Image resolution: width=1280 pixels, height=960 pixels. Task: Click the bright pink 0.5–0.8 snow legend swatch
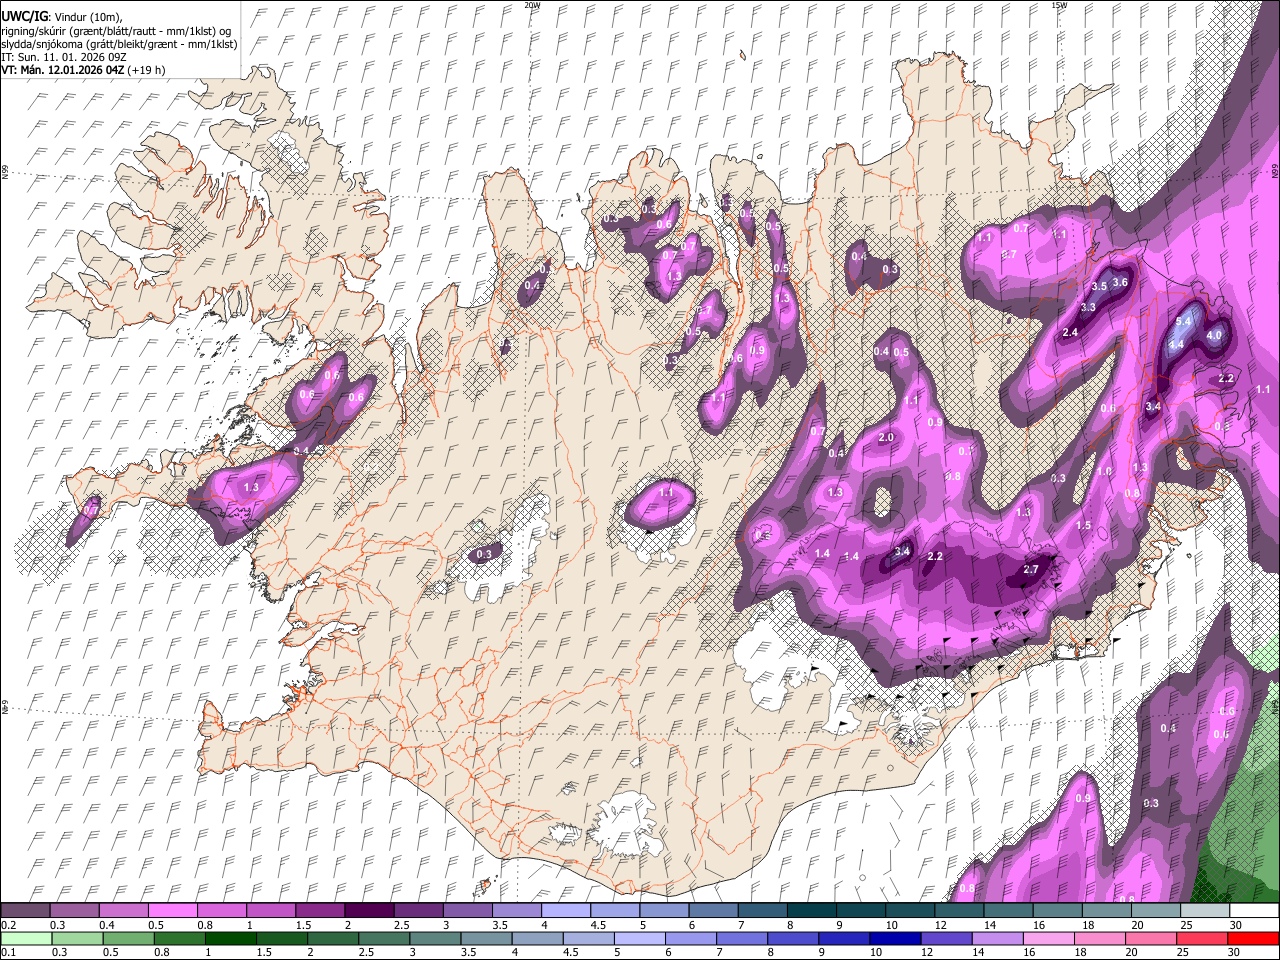(172, 911)
